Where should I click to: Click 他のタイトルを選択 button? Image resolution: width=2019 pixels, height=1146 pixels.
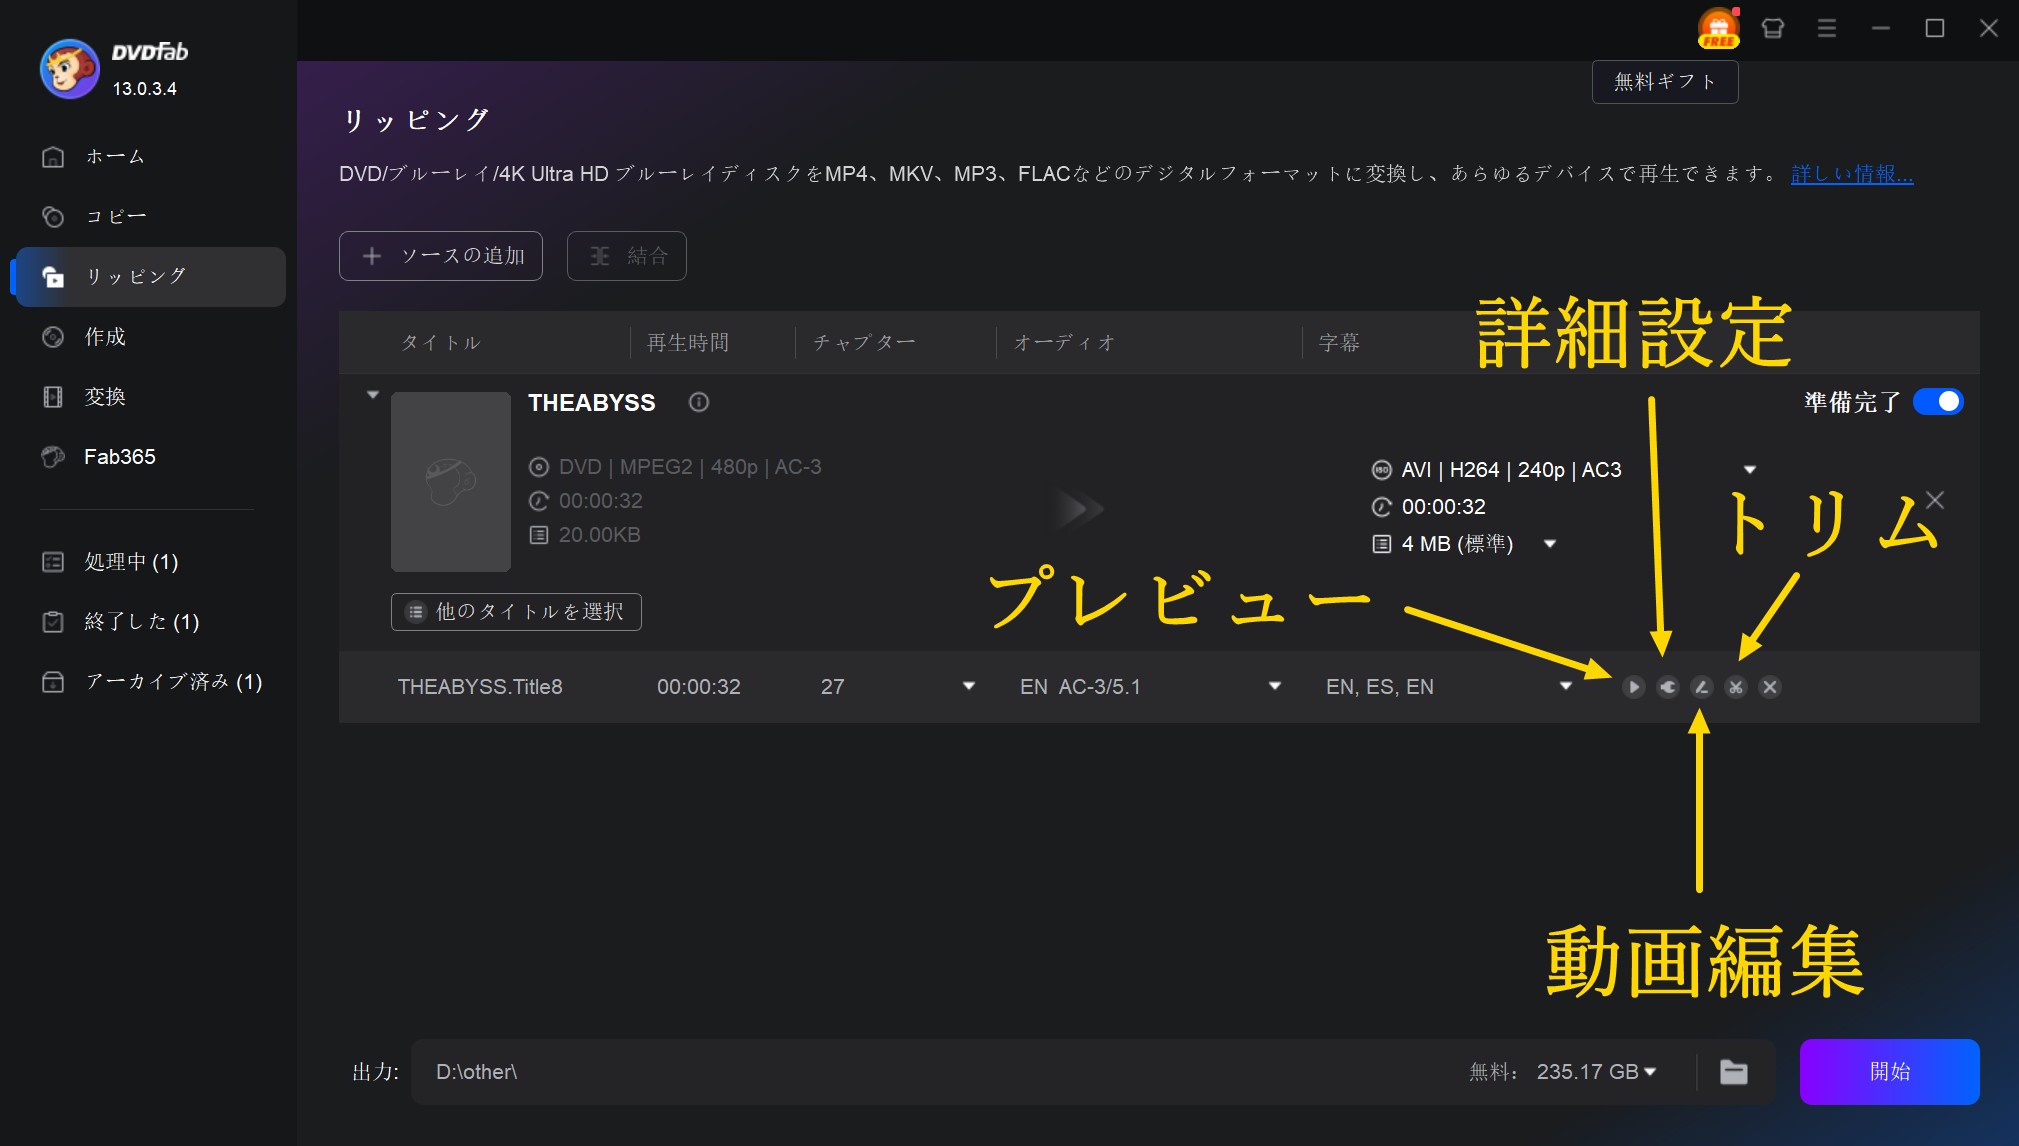pyautogui.click(x=516, y=612)
